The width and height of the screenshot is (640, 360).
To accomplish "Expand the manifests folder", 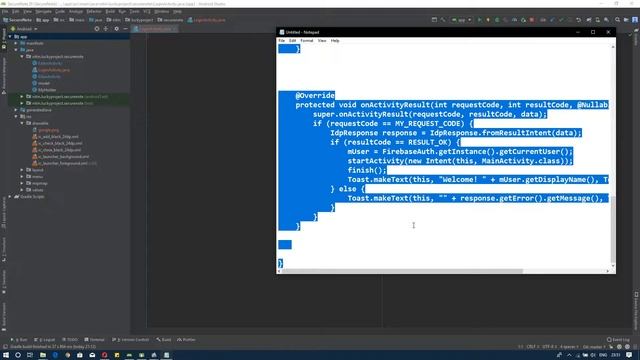I will [x=16, y=43].
